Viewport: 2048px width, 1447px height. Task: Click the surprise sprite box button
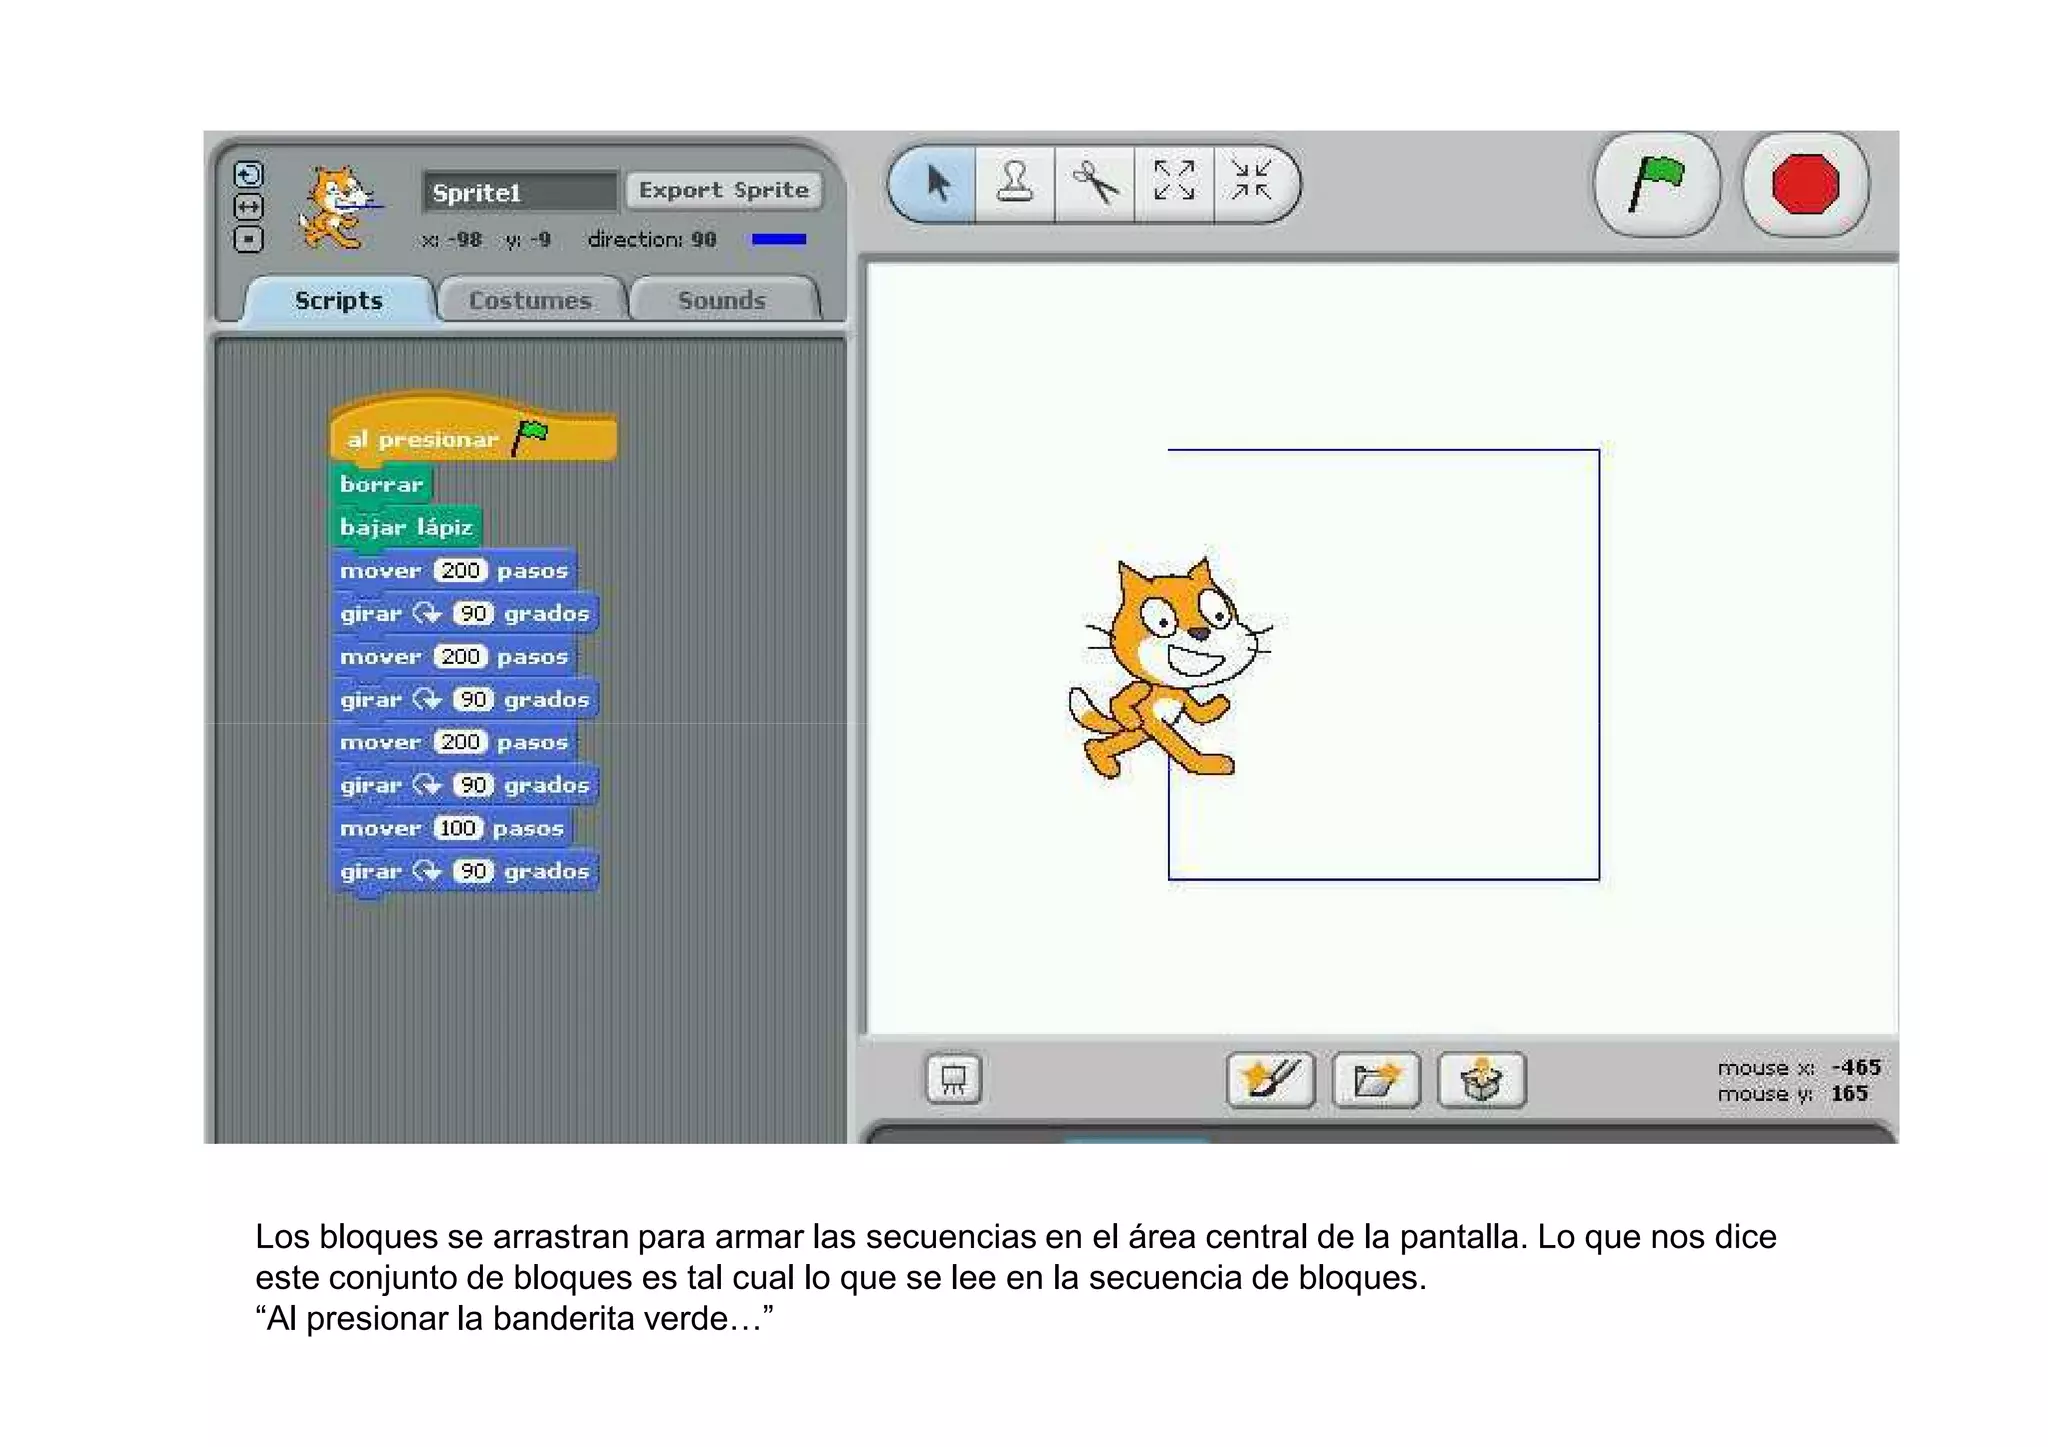click(1482, 1080)
